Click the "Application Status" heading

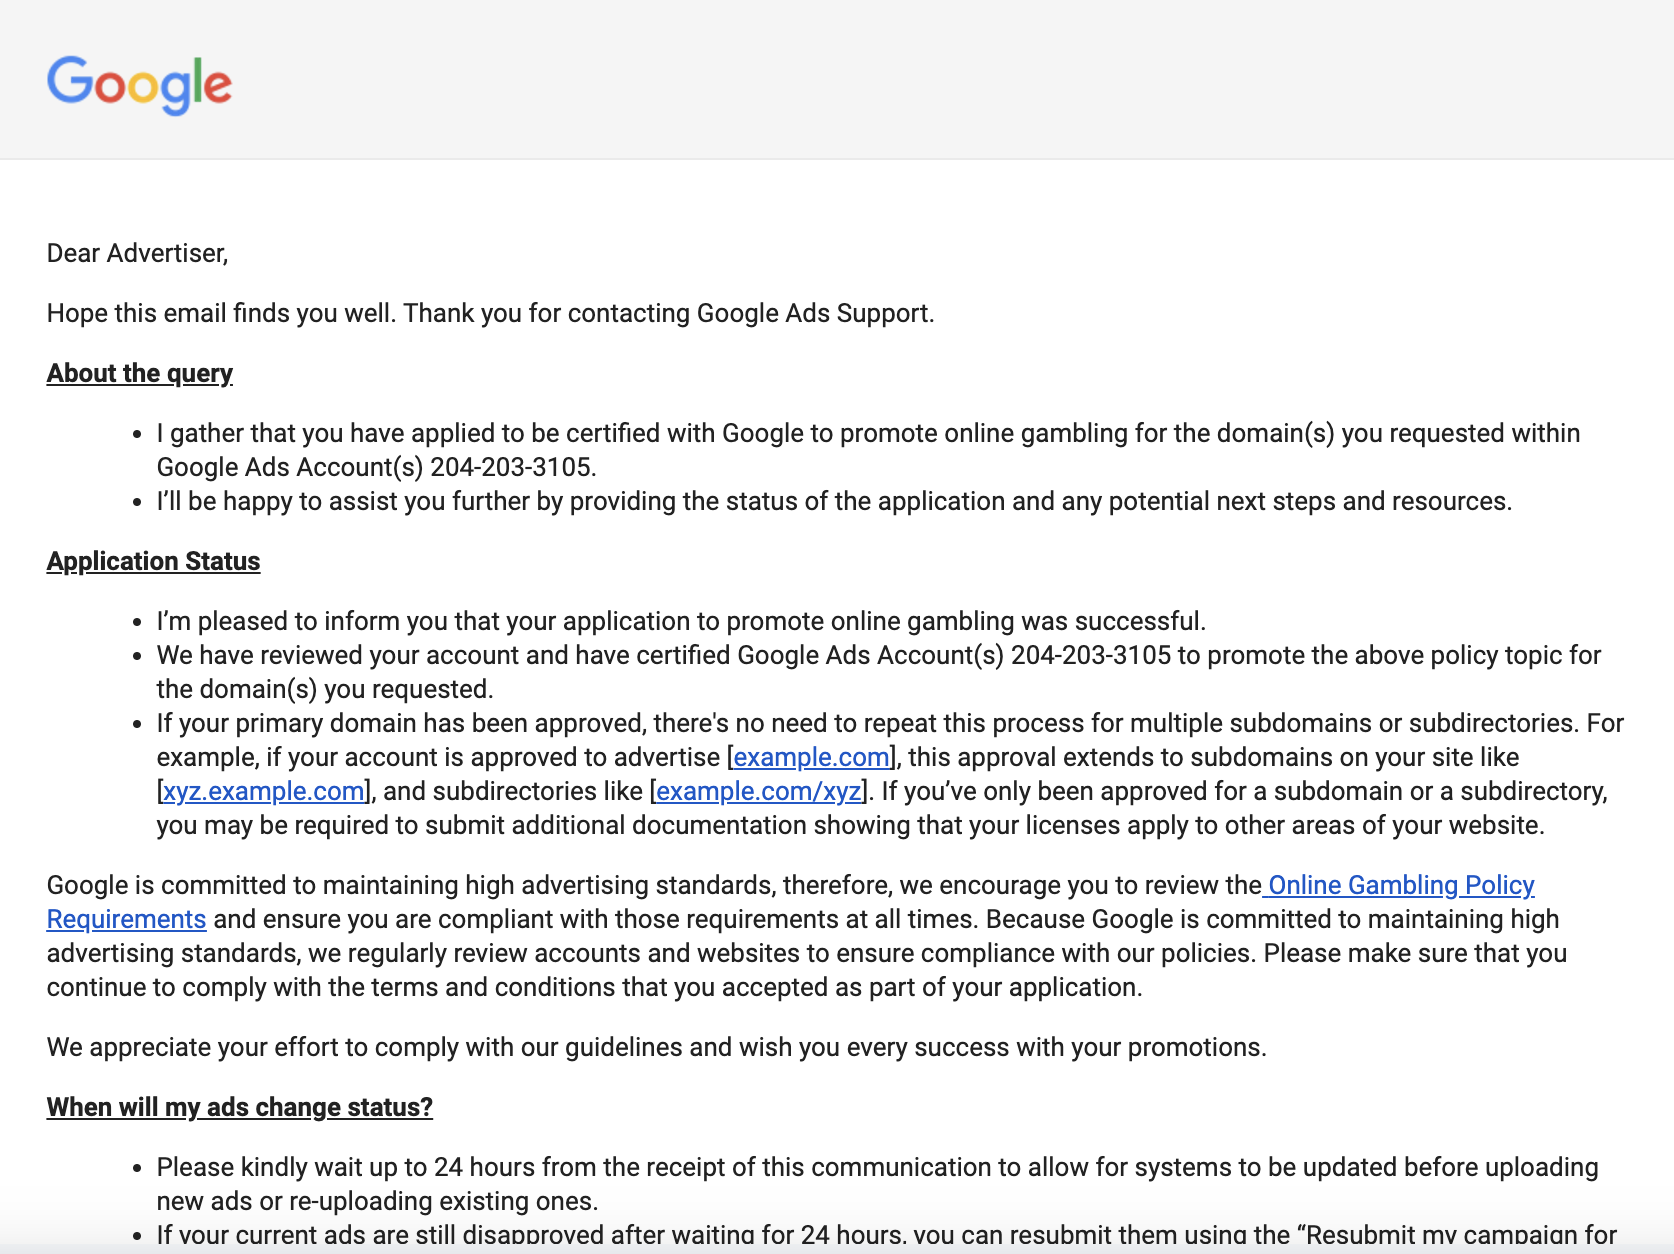(x=153, y=562)
